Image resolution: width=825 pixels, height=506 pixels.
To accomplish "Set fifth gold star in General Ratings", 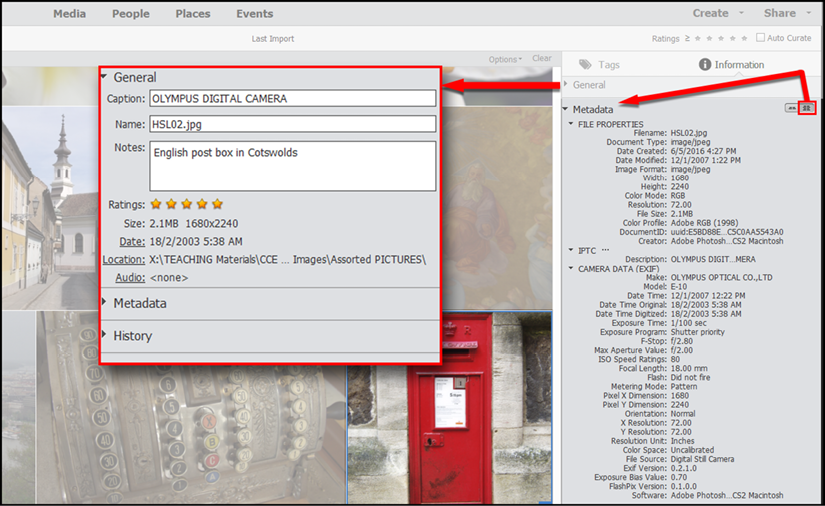I will [217, 204].
